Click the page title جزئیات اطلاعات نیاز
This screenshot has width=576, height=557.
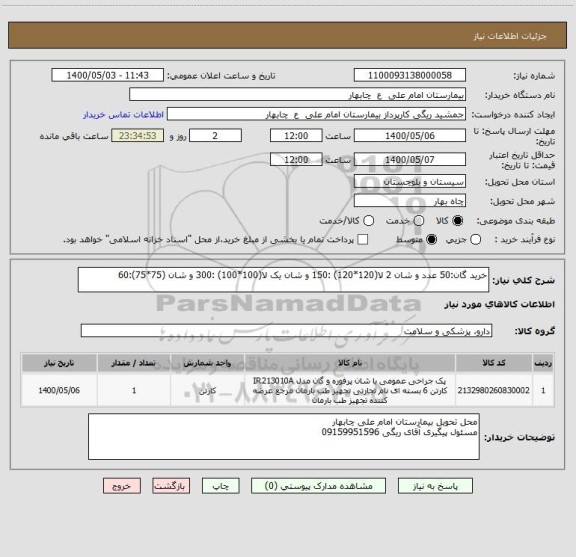510,36
